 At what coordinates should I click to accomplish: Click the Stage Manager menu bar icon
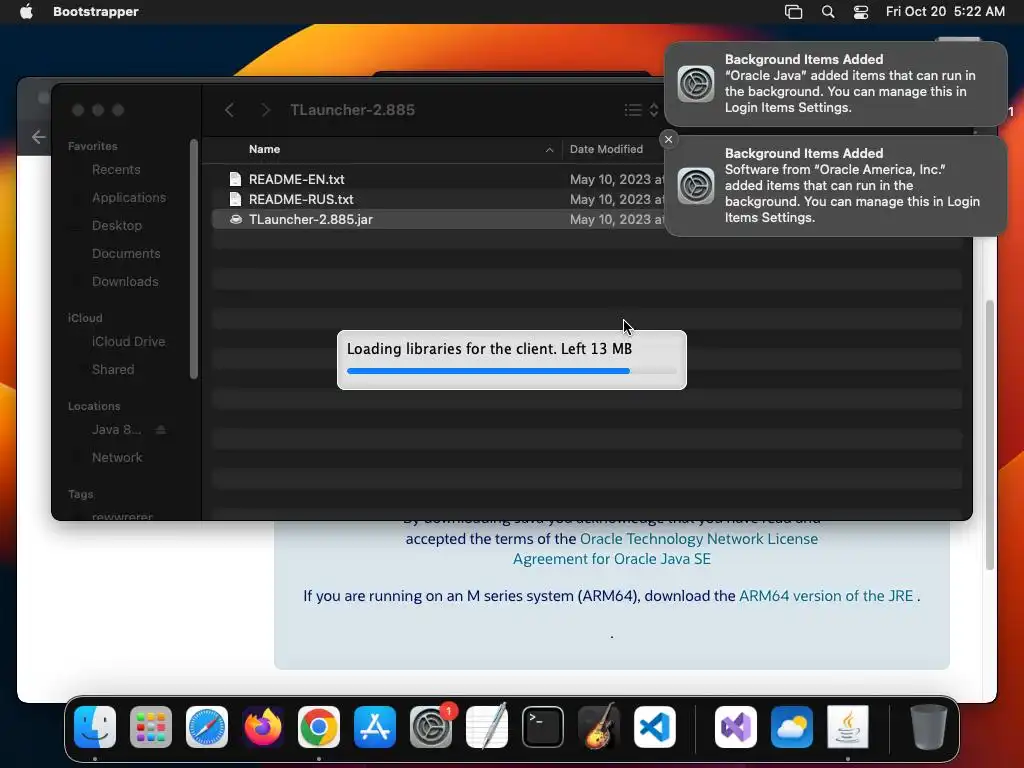tap(793, 11)
